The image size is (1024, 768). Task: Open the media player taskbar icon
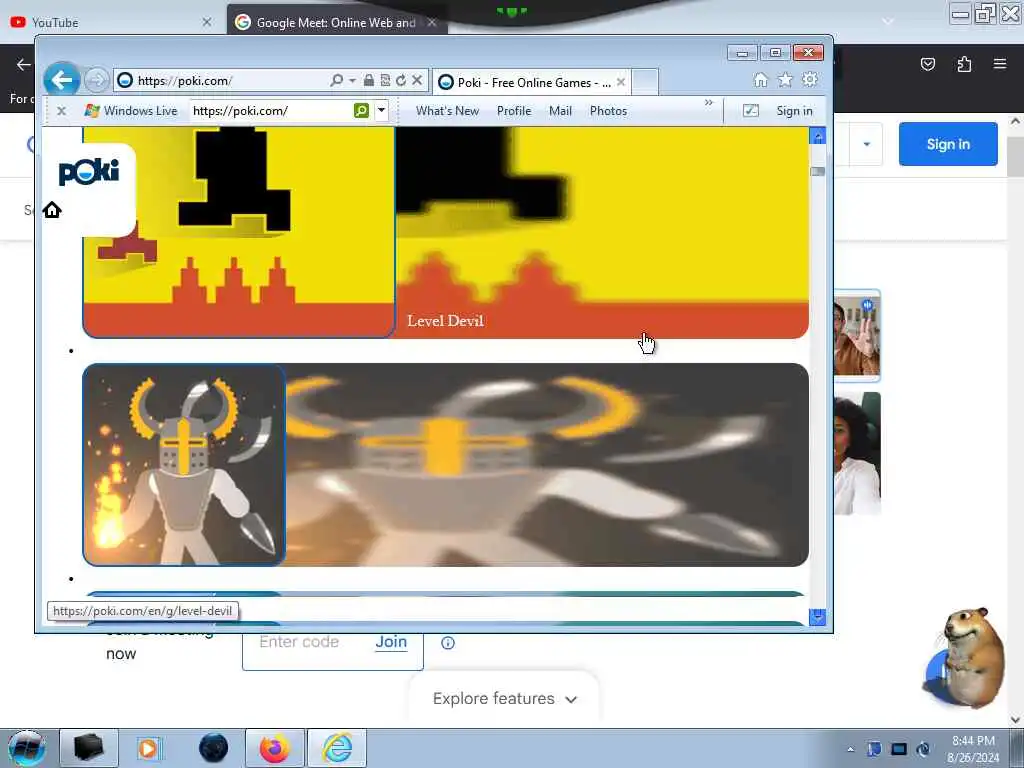[149, 748]
